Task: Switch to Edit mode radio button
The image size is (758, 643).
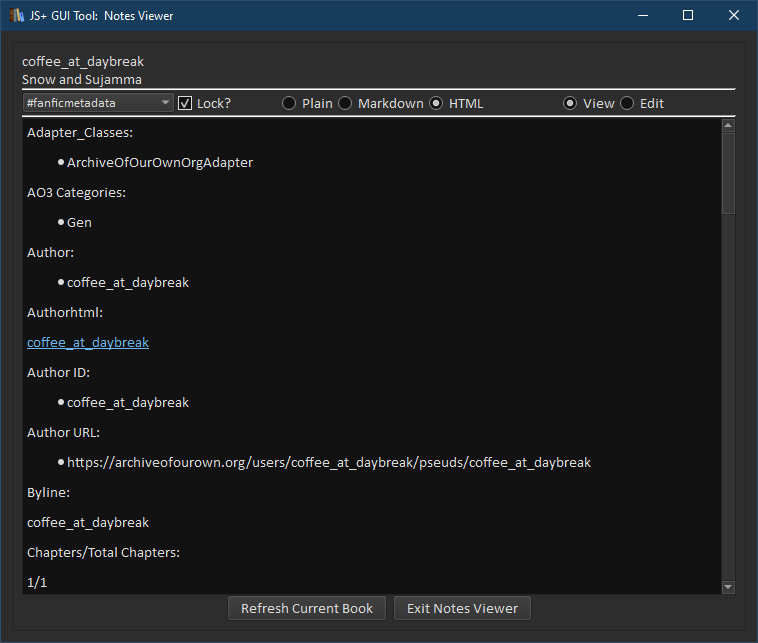Action: 627,103
